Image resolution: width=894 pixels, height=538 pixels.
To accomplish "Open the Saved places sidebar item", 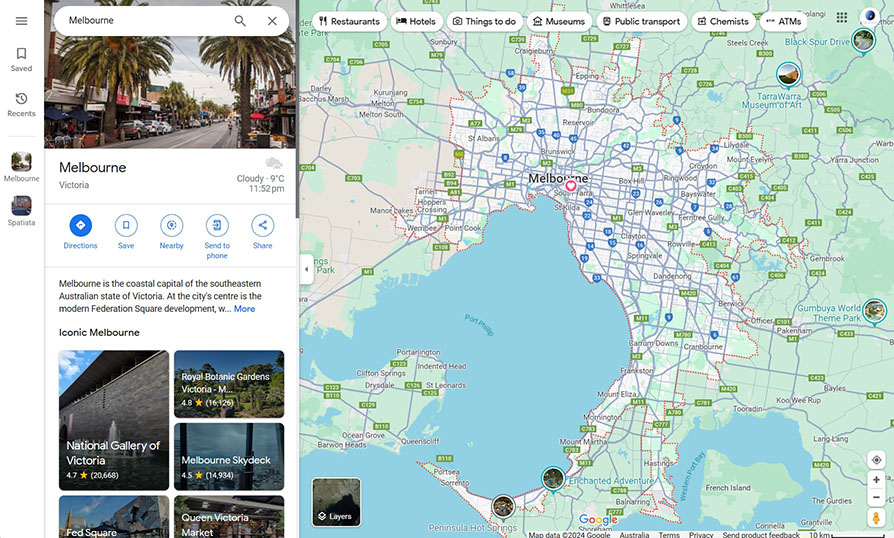I will pos(21,59).
